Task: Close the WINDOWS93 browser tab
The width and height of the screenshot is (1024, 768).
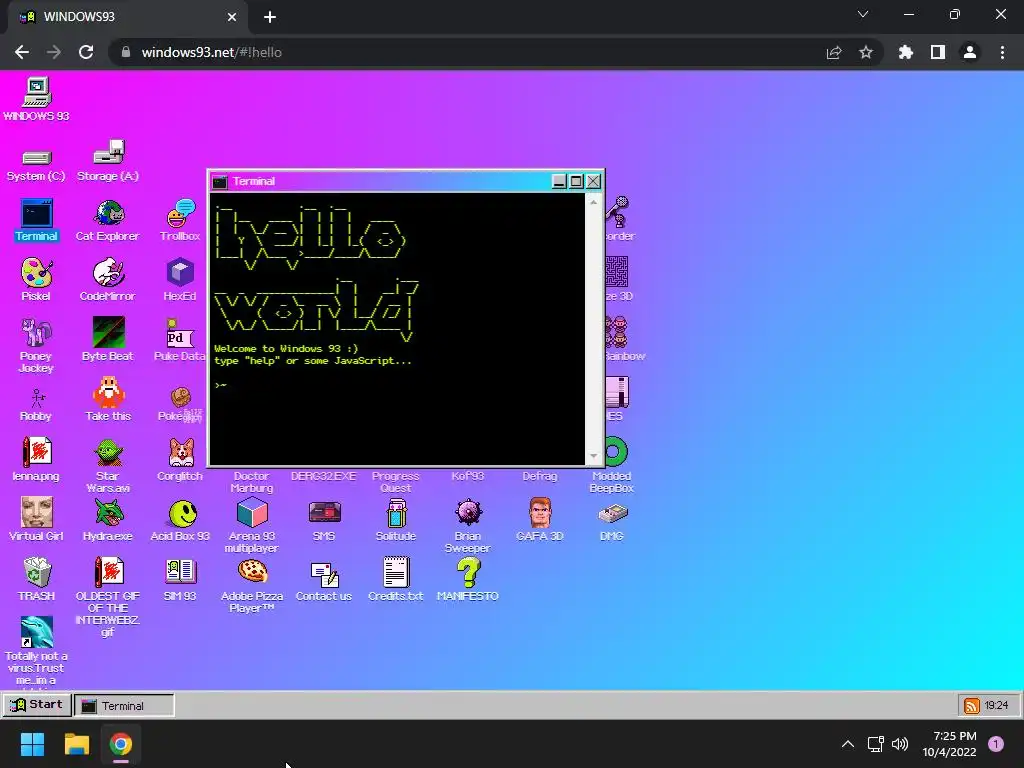Action: click(x=232, y=17)
